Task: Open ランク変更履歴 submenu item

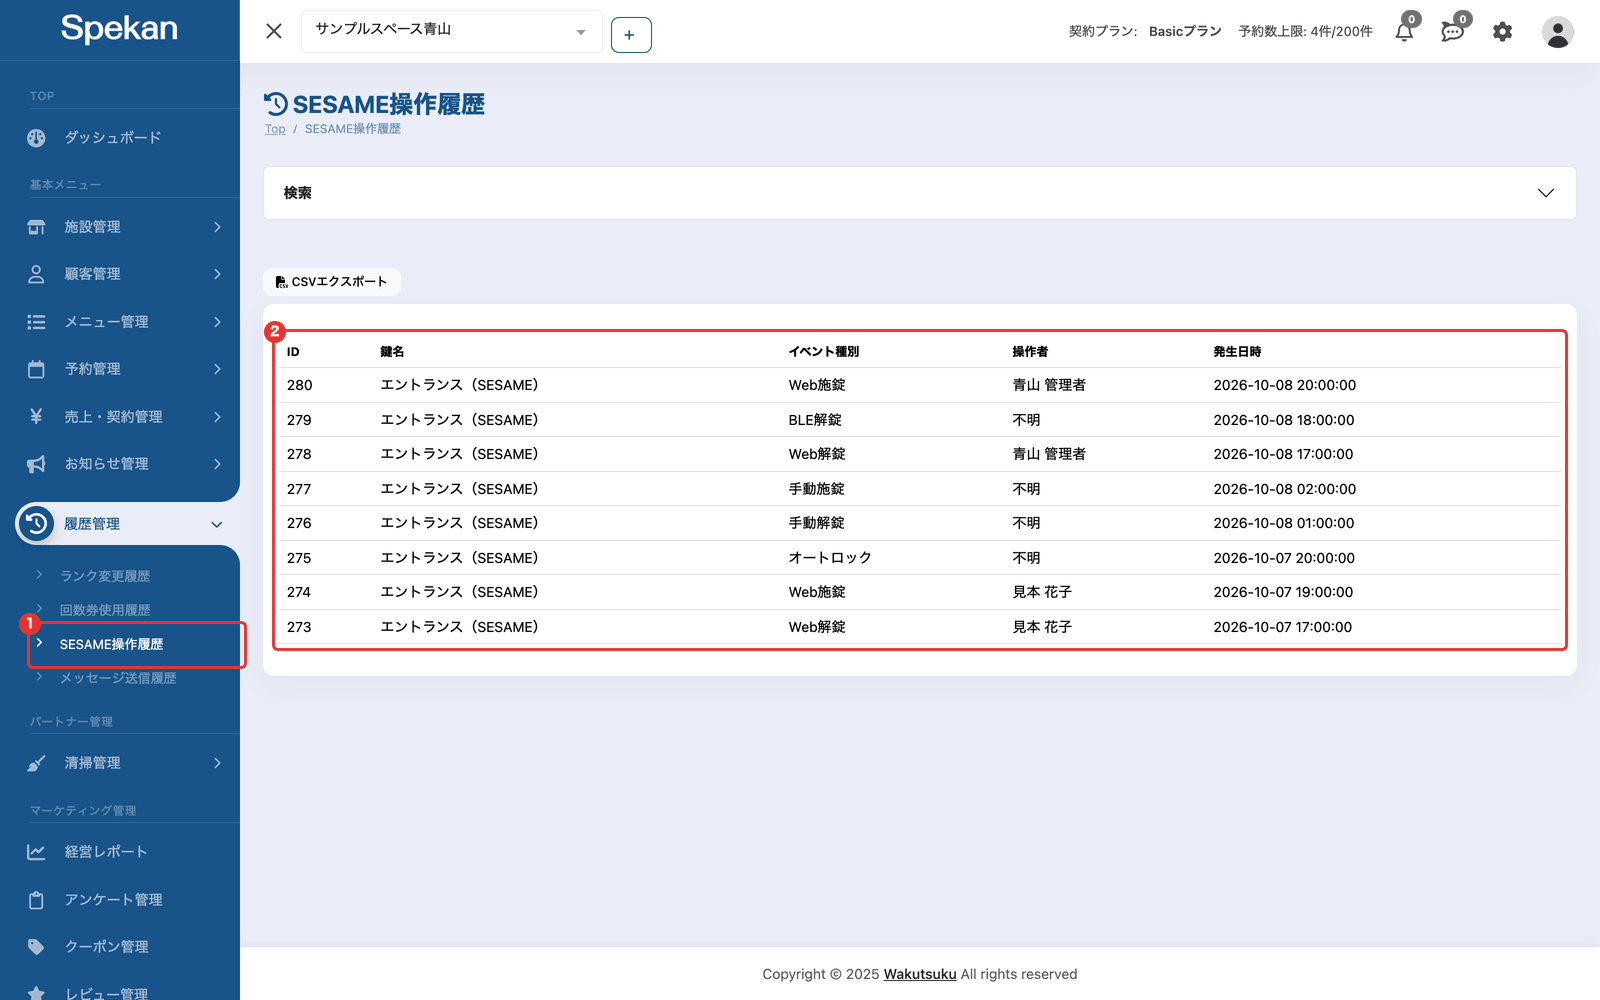Action: (105, 576)
